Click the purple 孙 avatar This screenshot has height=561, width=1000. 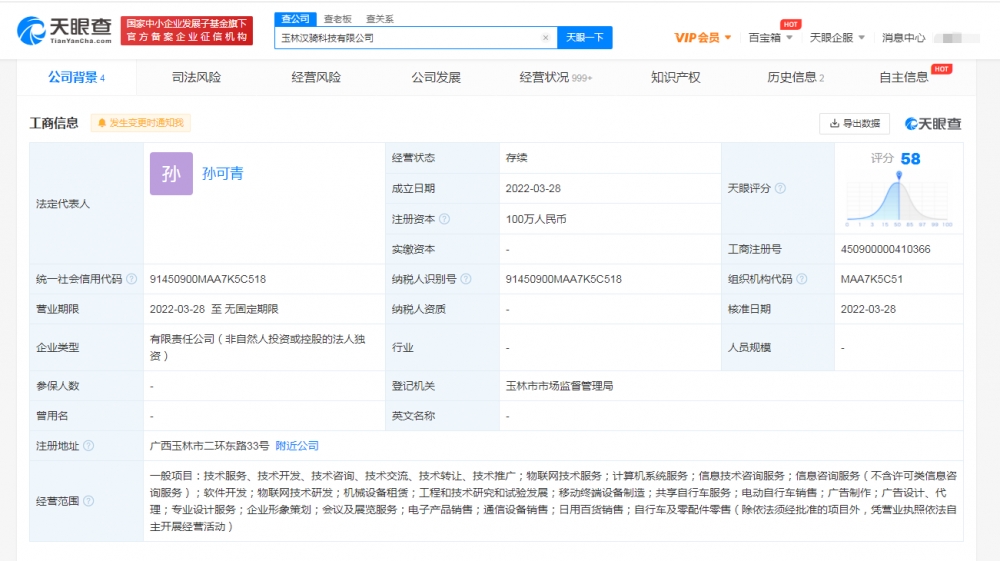171,173
